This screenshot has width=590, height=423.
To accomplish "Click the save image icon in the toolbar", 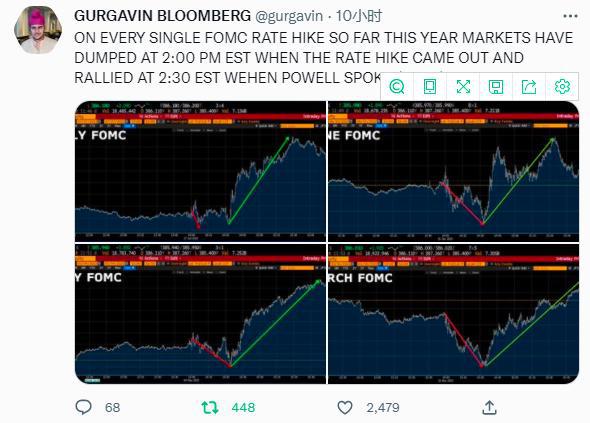I will (x=496, y=87).
